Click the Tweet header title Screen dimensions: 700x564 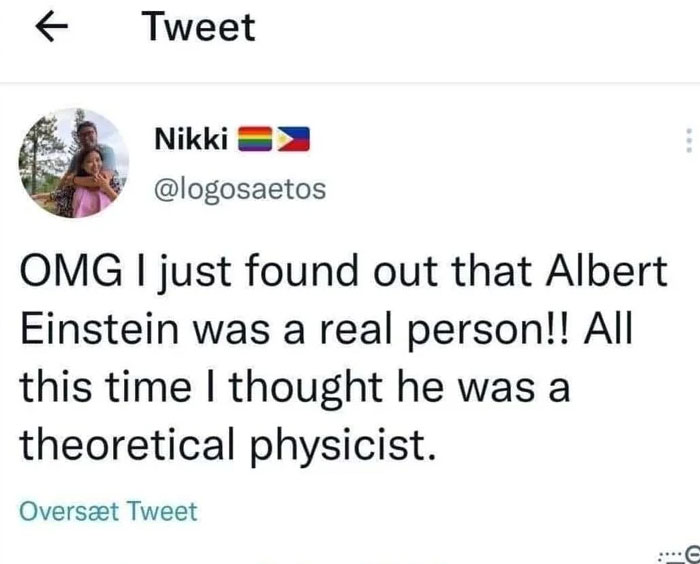click(198, 27)
